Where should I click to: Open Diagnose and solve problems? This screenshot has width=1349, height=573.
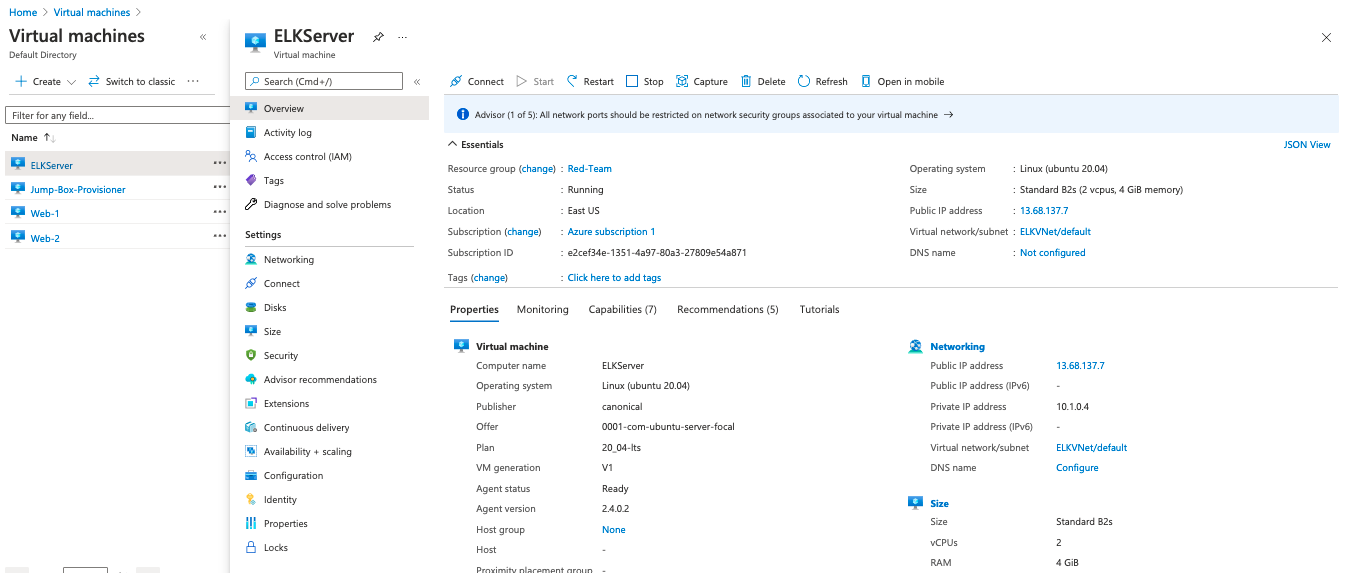pos(329,205)
